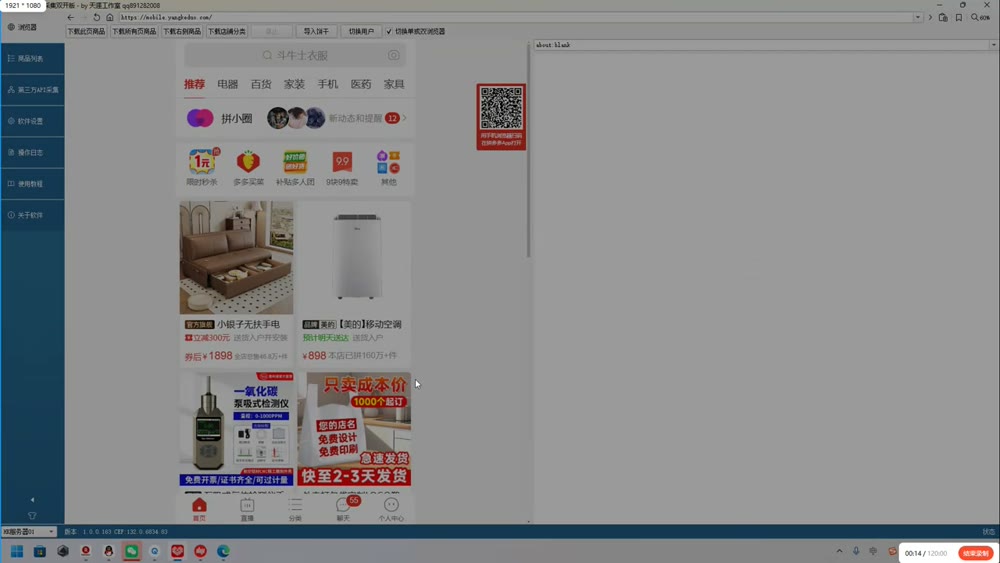
Task: Expand the about:blank address dropdown
Action: (x=993, y=45)
